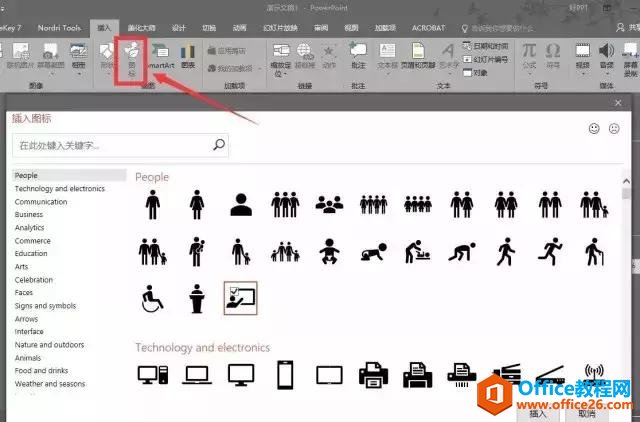
Task: Click the search magnifier icon
Action: pyautogui.click(x=220, y=145)
